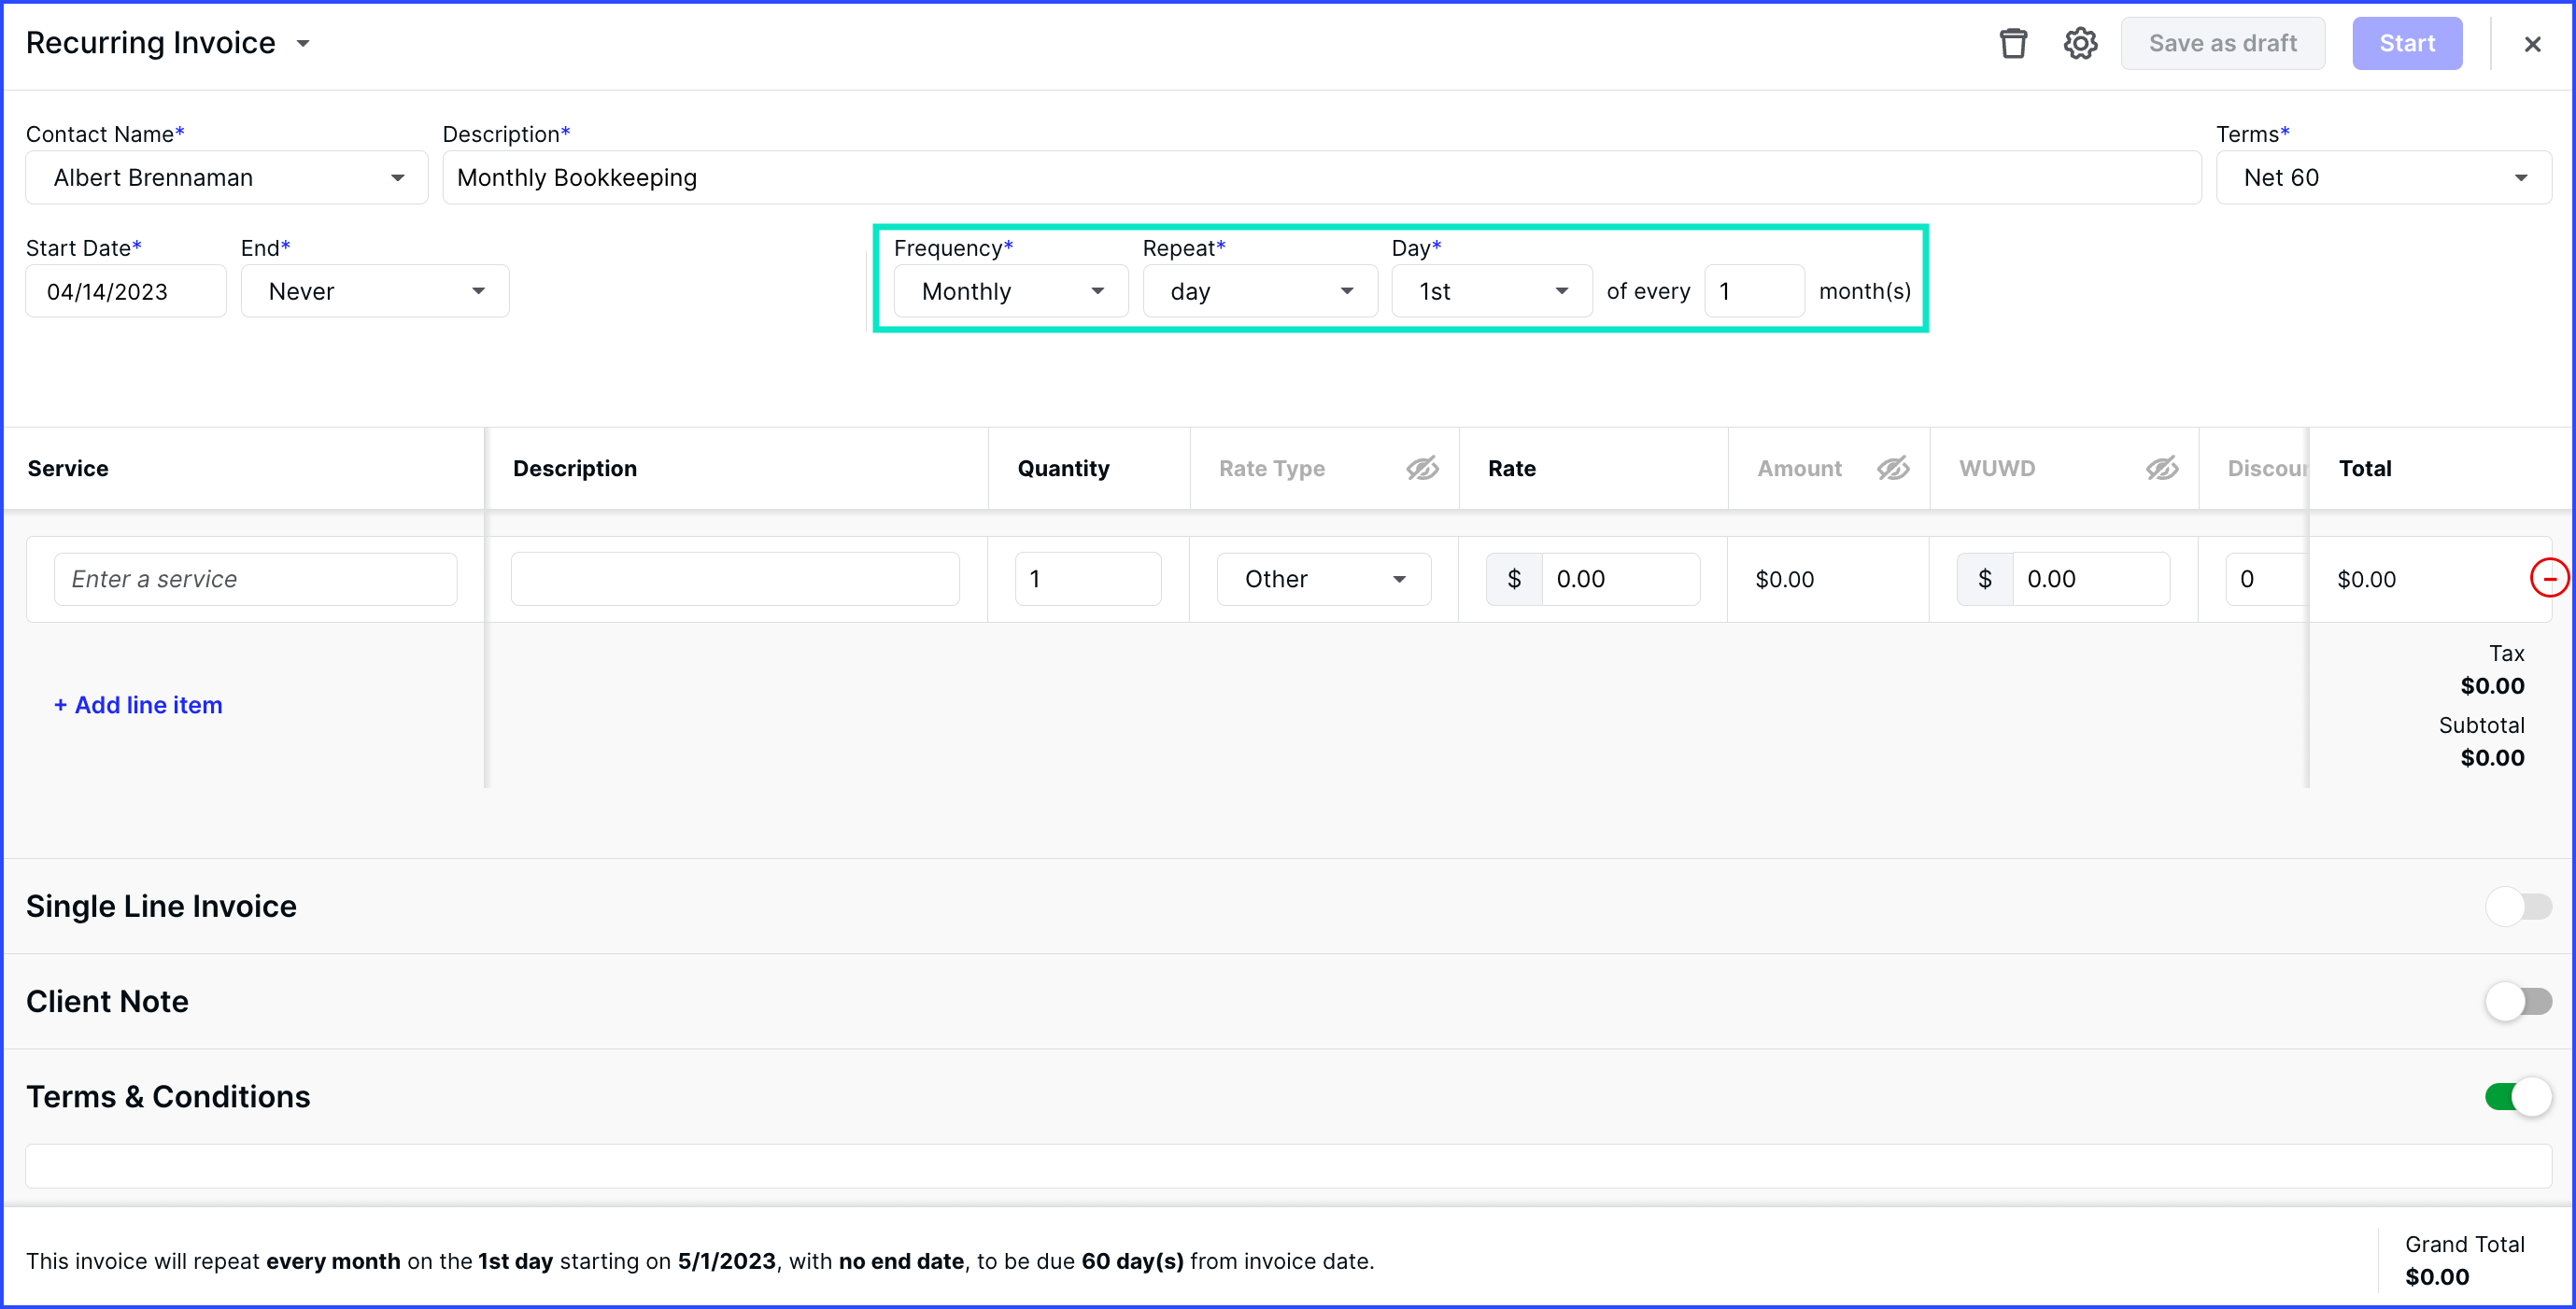Screen dimensions: 2576x1309
Task: Hide the WUWD column with the eye icon
Action: coord(2162,467)
